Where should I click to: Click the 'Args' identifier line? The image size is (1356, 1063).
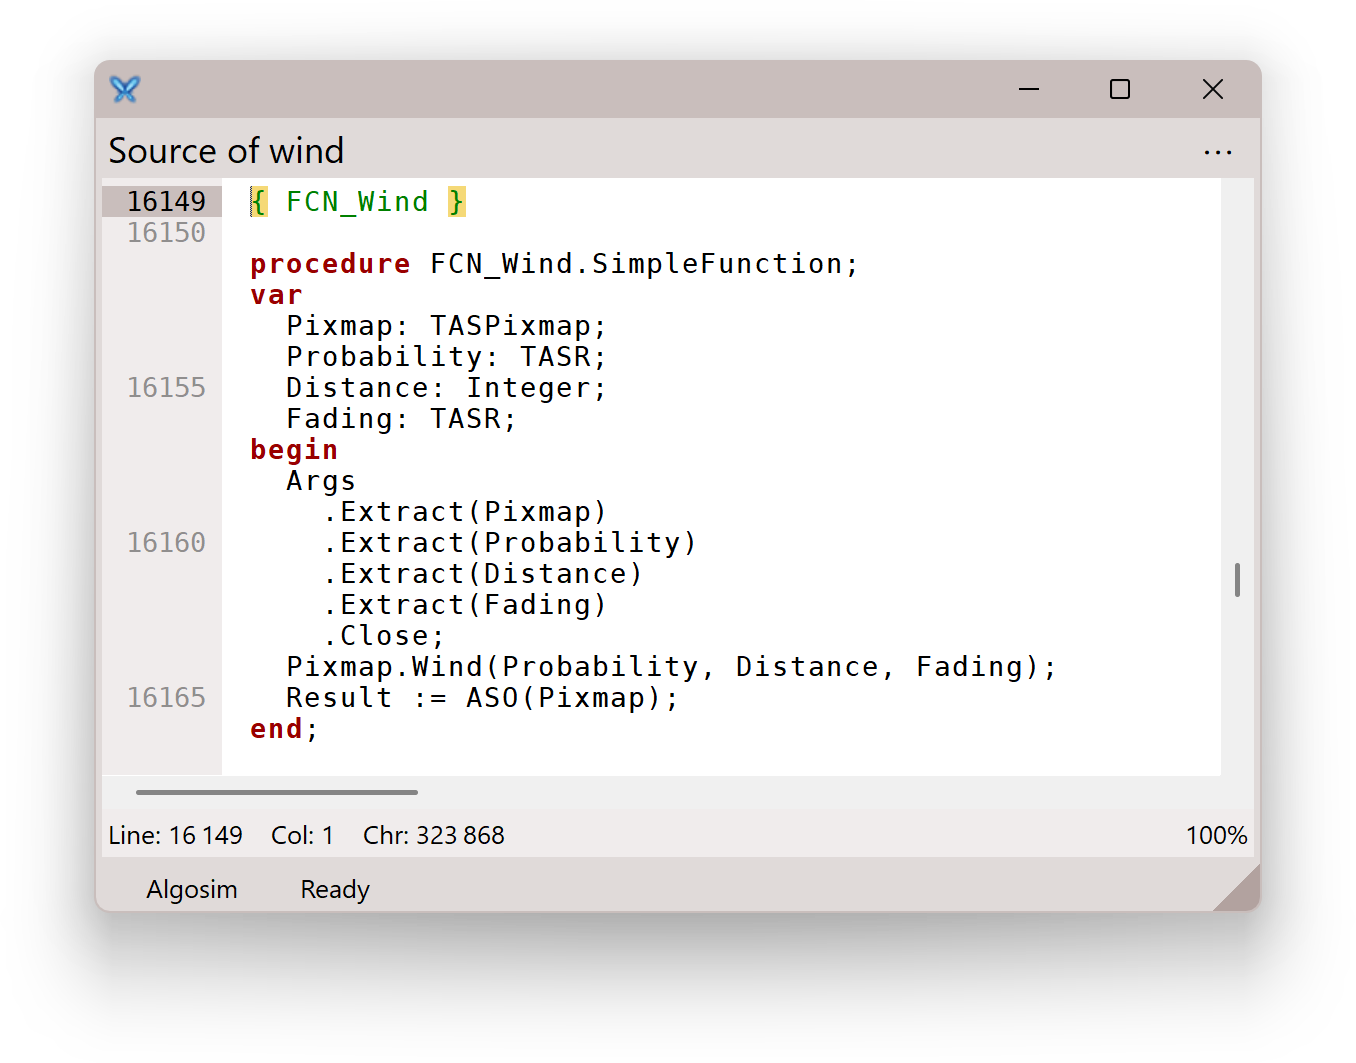(321, 481)
